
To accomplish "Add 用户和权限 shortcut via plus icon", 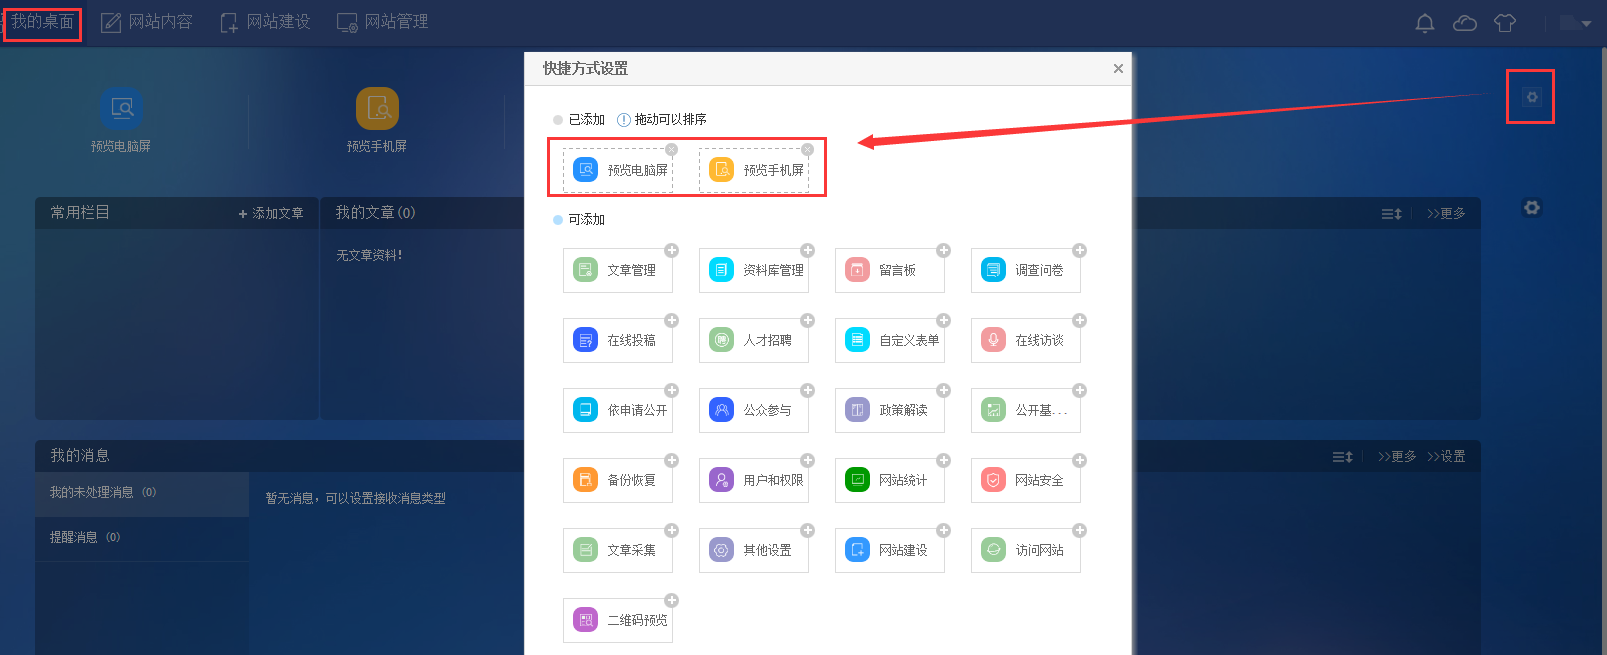I will pos(807,460).
